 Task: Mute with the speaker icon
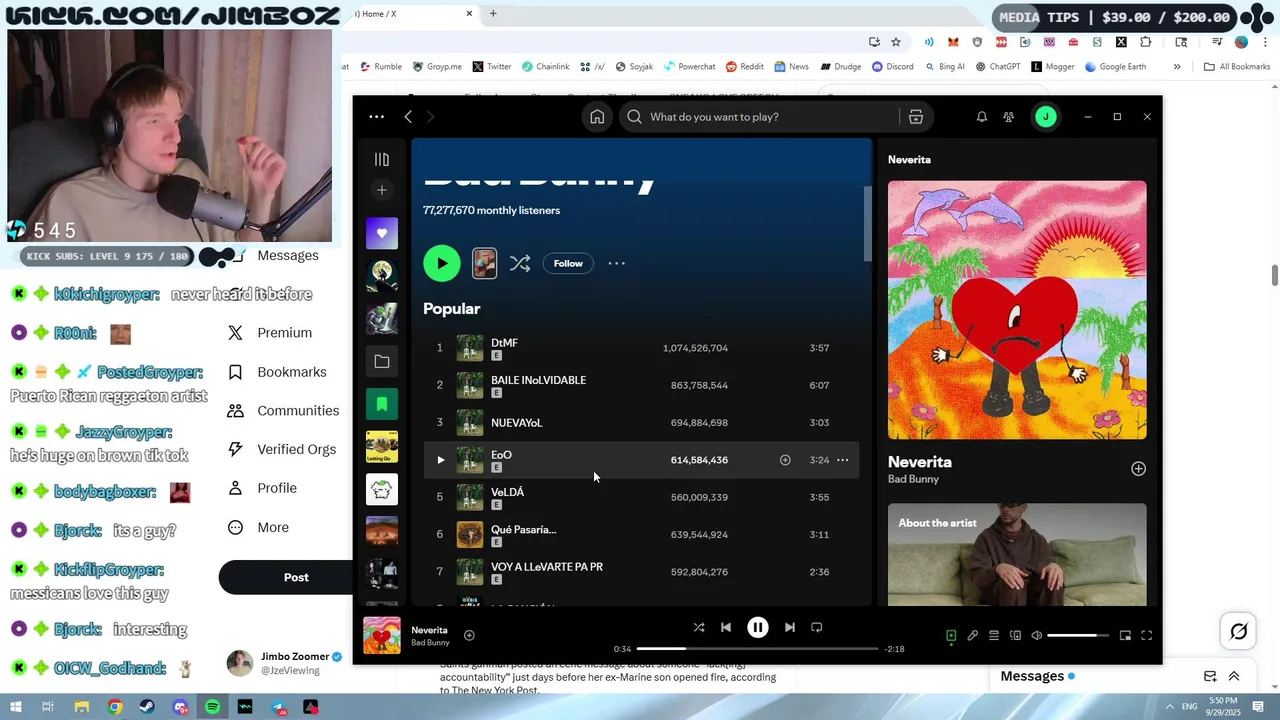point(1036,635)
